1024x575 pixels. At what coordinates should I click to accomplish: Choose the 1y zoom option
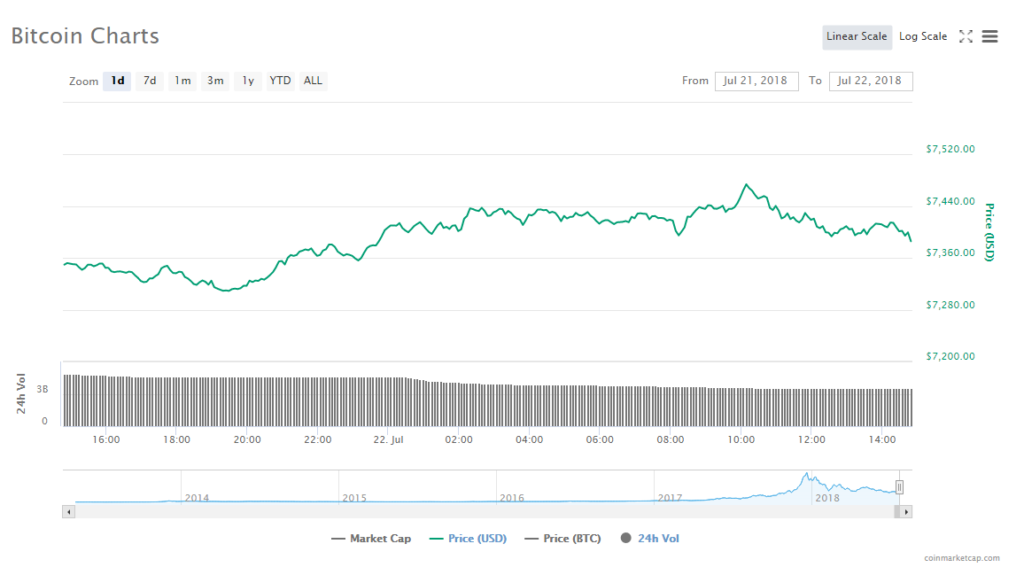[x=248, y=81]
